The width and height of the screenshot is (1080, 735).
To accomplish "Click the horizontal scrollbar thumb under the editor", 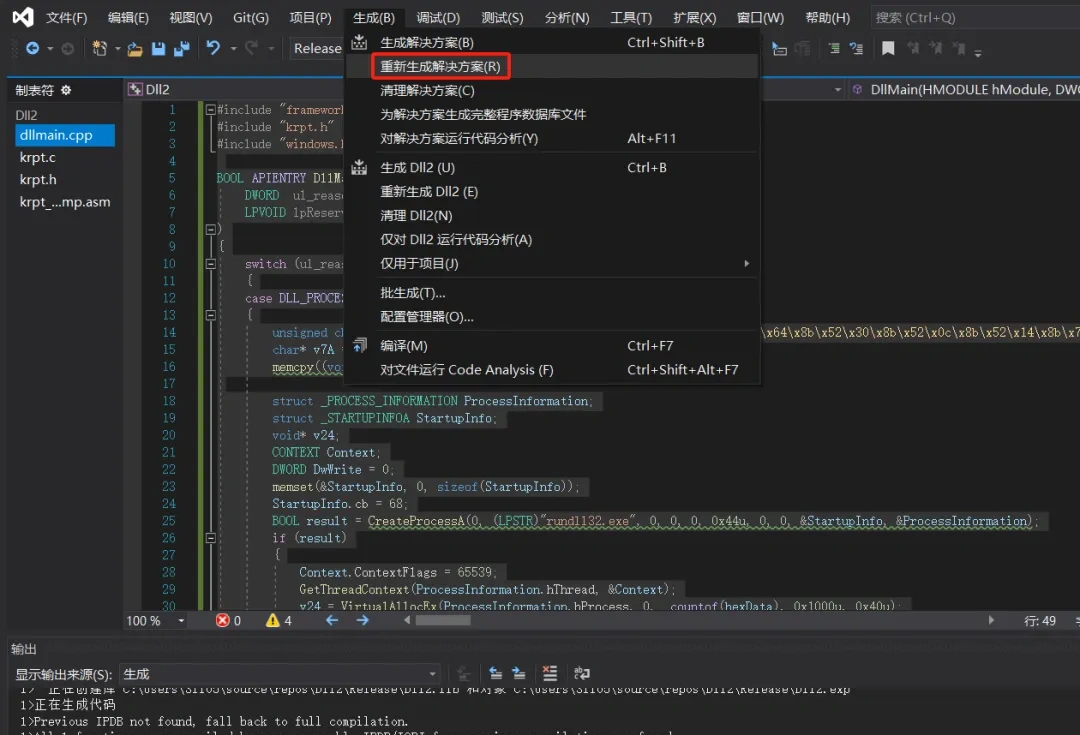I will tap(443, 621).
